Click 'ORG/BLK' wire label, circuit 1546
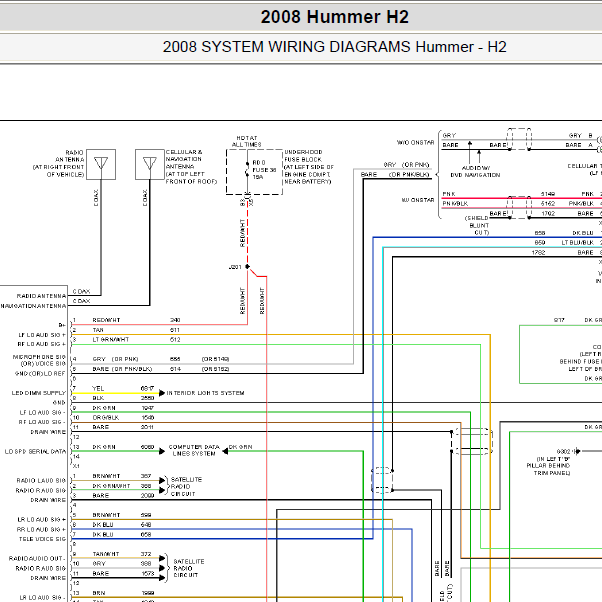Screen dimensions: 602x602 (x=106, y=417)
